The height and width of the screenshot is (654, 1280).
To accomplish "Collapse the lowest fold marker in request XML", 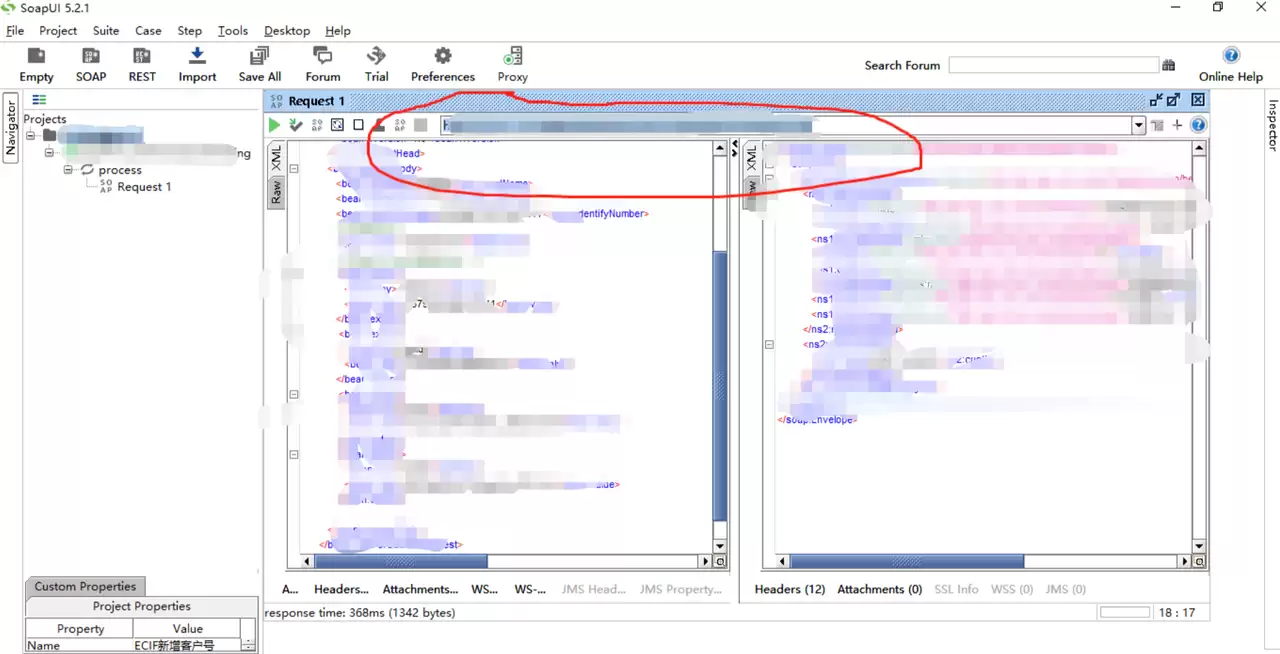I will pyautogui.click(x=294, y=454).
